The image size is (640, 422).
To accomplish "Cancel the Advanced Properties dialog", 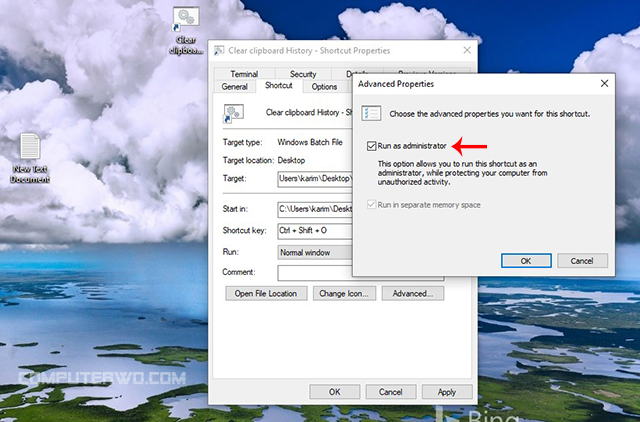I will pos(582,261).
